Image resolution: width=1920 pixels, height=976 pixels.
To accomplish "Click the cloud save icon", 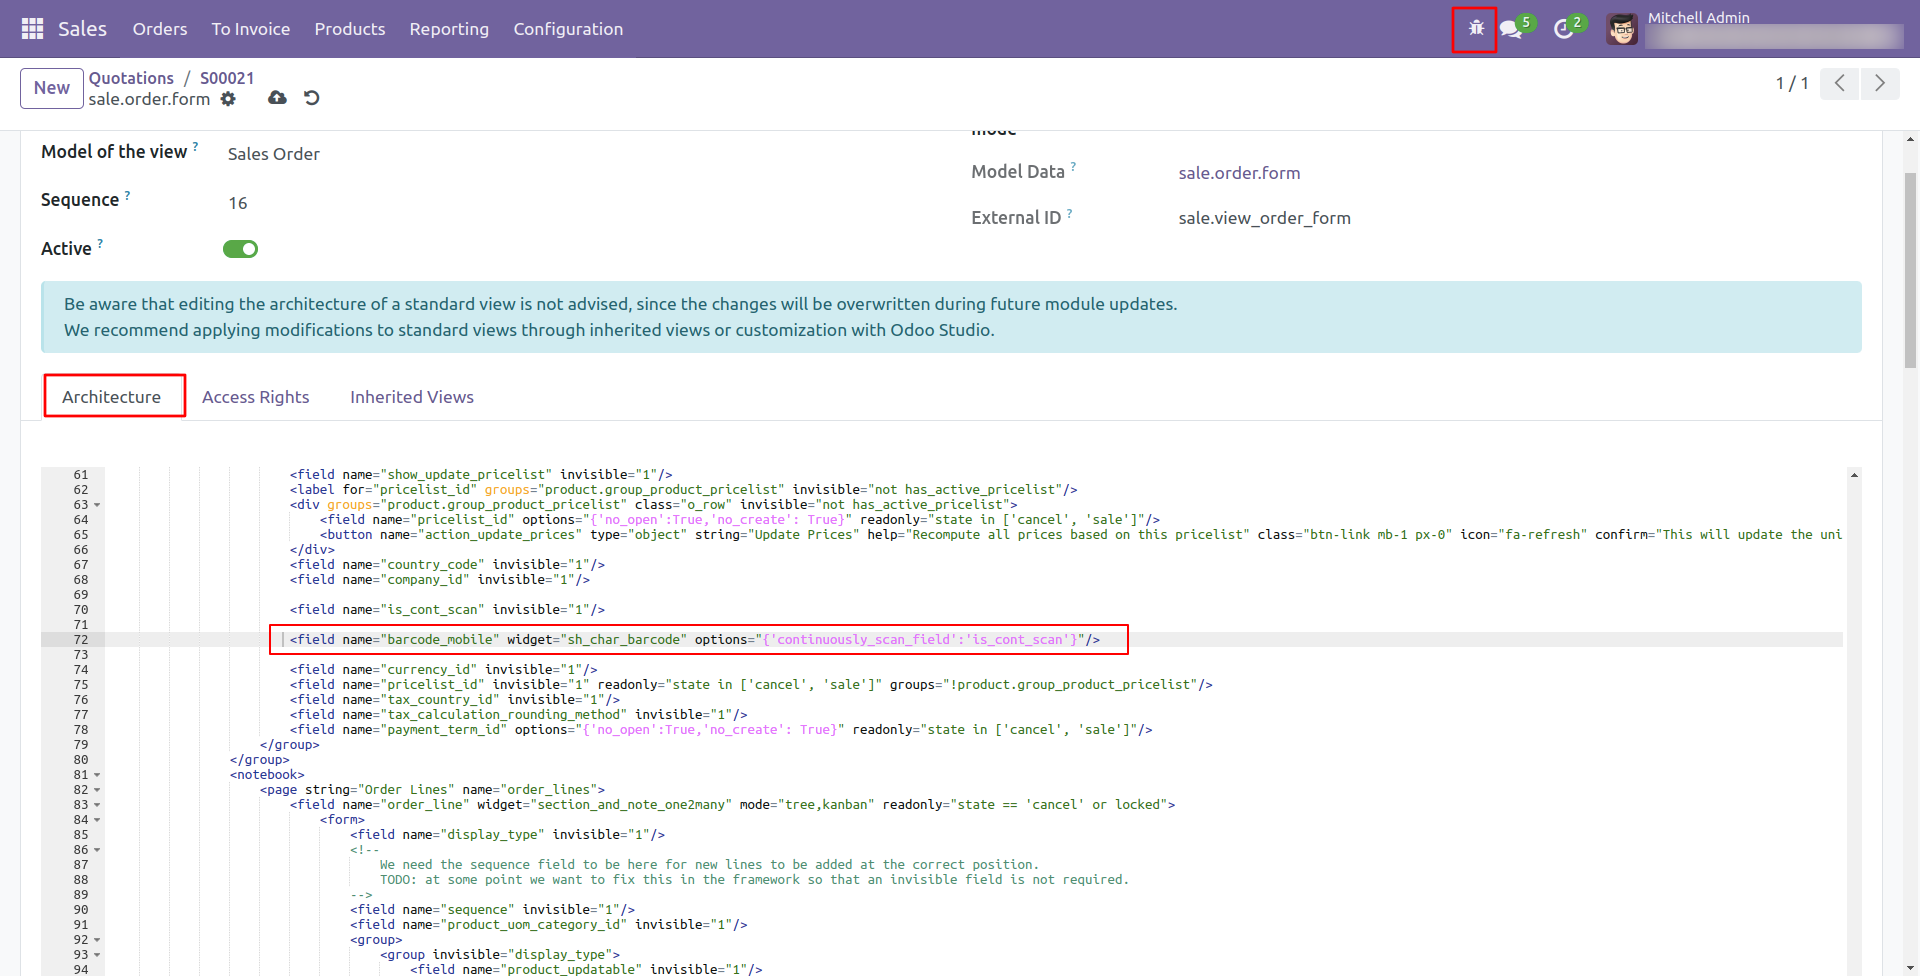I will [277, 98].
